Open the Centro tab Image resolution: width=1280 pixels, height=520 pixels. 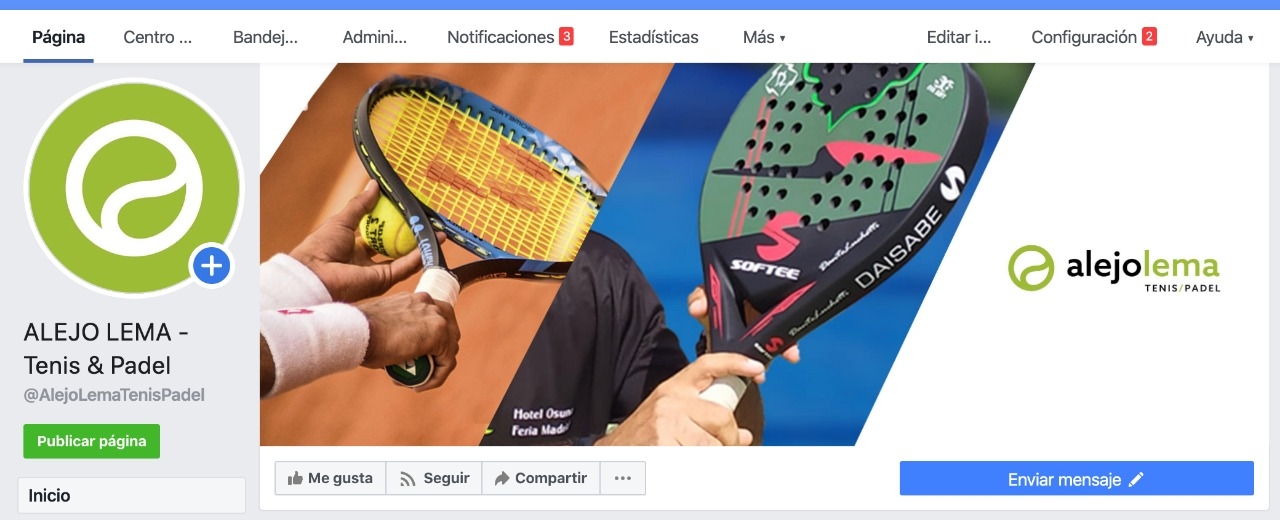tap(158, 37)
